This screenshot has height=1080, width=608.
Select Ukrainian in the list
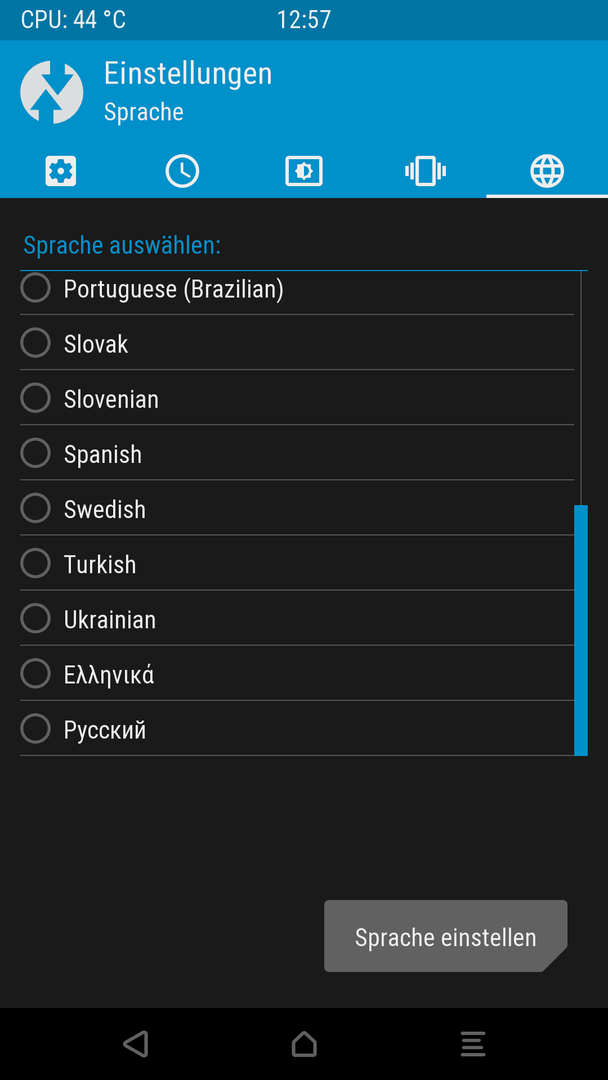click(297, 618)
